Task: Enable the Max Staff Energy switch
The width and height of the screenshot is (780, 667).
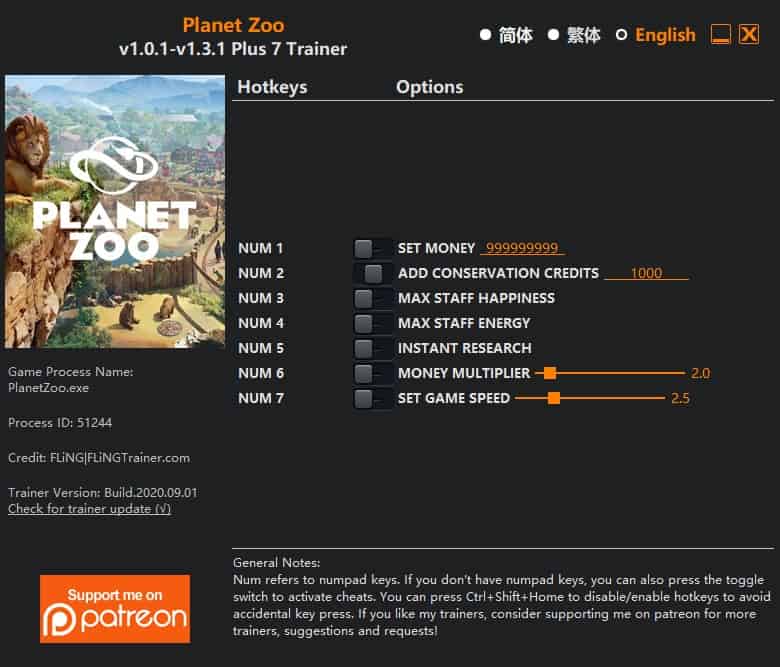Action: pyautogui.click(x=372, y=323)
